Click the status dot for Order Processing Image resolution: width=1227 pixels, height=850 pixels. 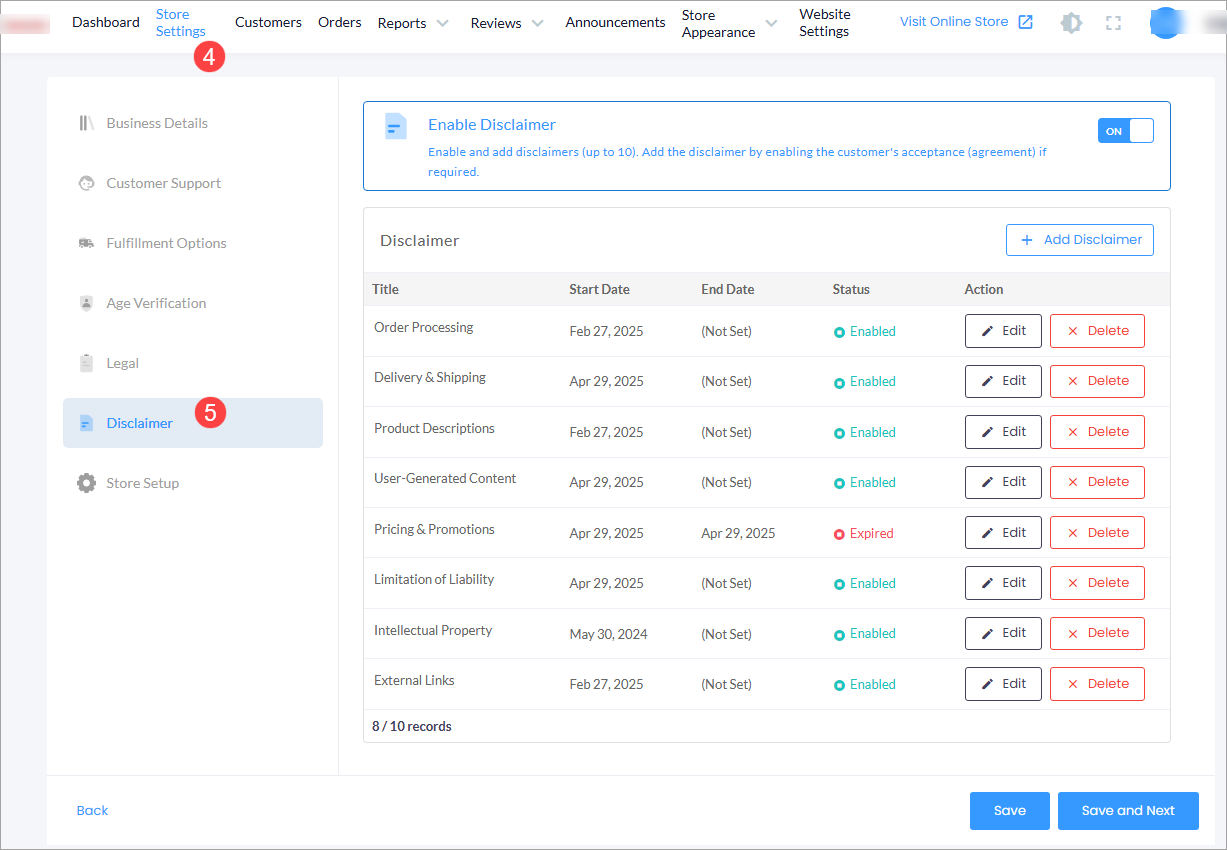[x=840, y=332]
